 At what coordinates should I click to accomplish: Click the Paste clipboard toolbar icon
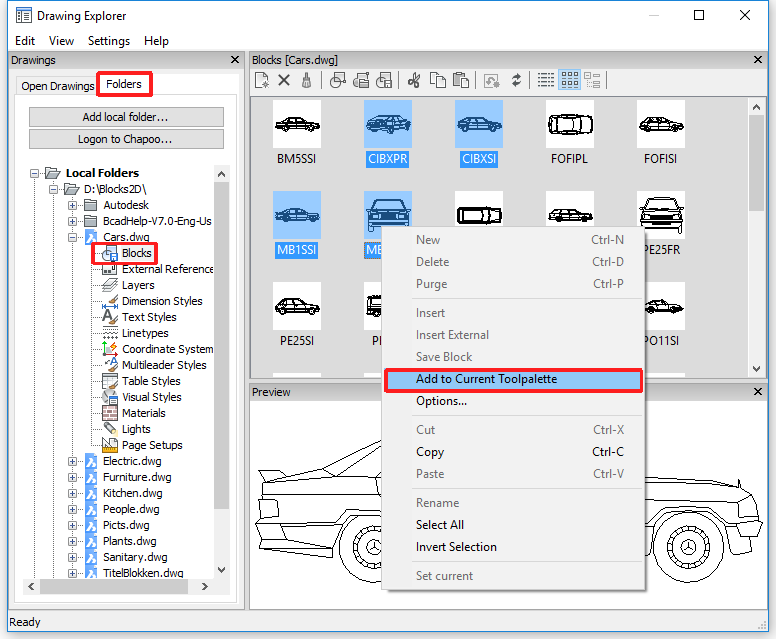tap(460, 81)
